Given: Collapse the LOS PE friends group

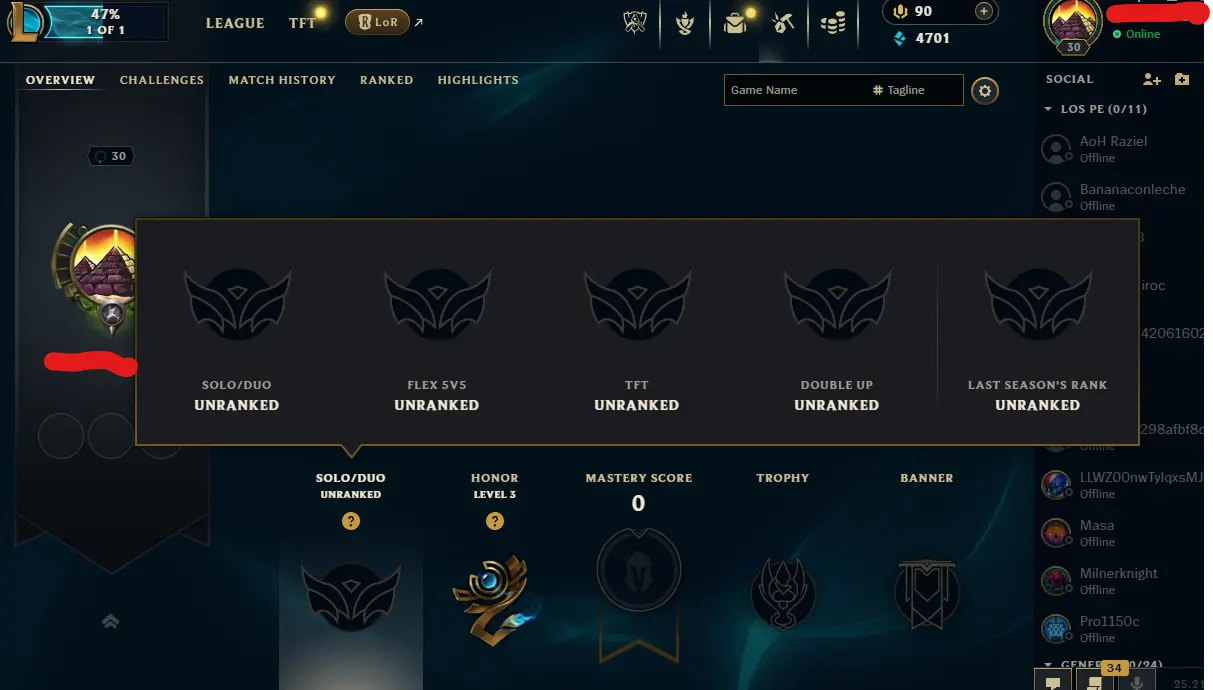Looking at the screenshot, I should click(x=1048, y=109).
